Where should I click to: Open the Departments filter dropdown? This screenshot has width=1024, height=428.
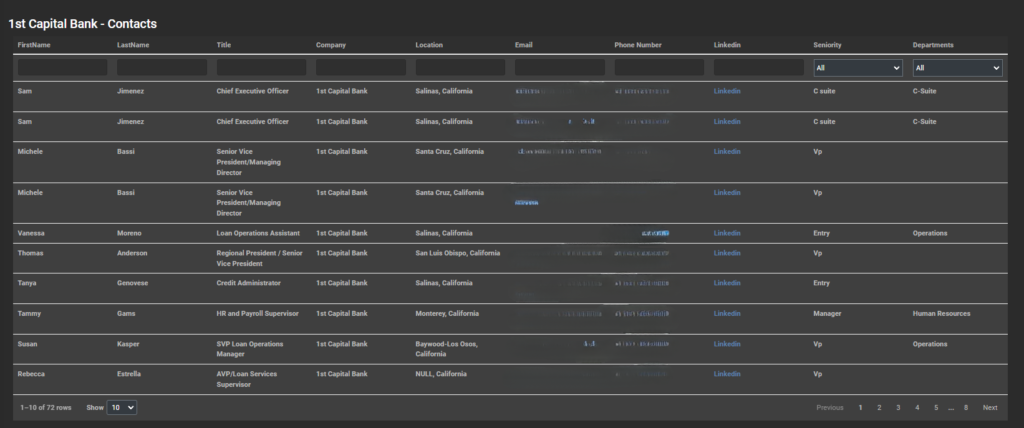click(956, 68)
